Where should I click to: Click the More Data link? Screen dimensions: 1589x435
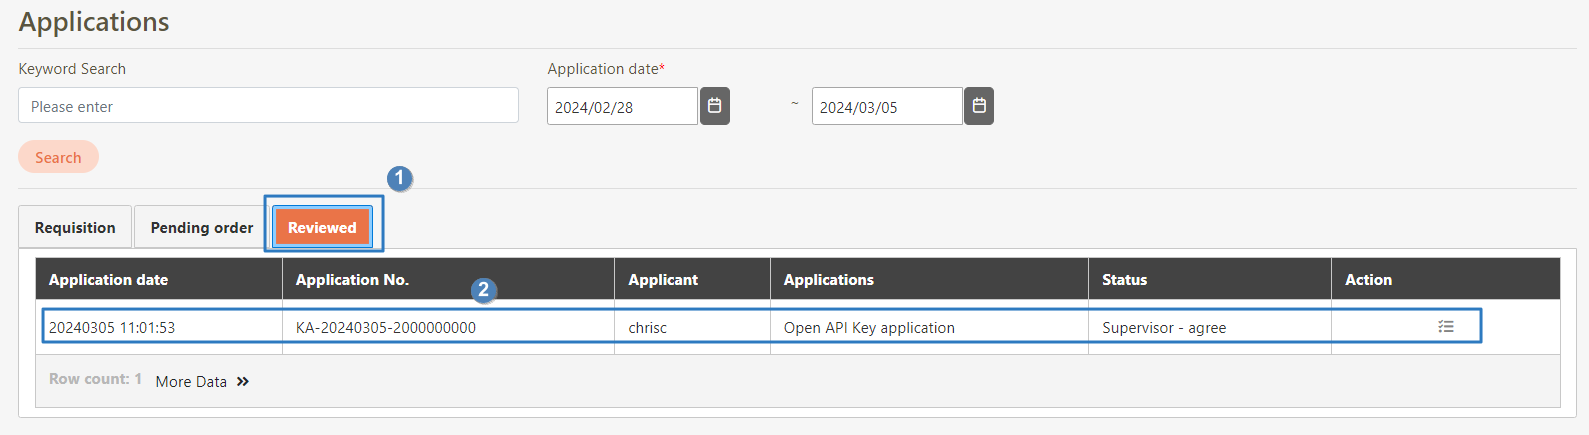click(202, 381)
